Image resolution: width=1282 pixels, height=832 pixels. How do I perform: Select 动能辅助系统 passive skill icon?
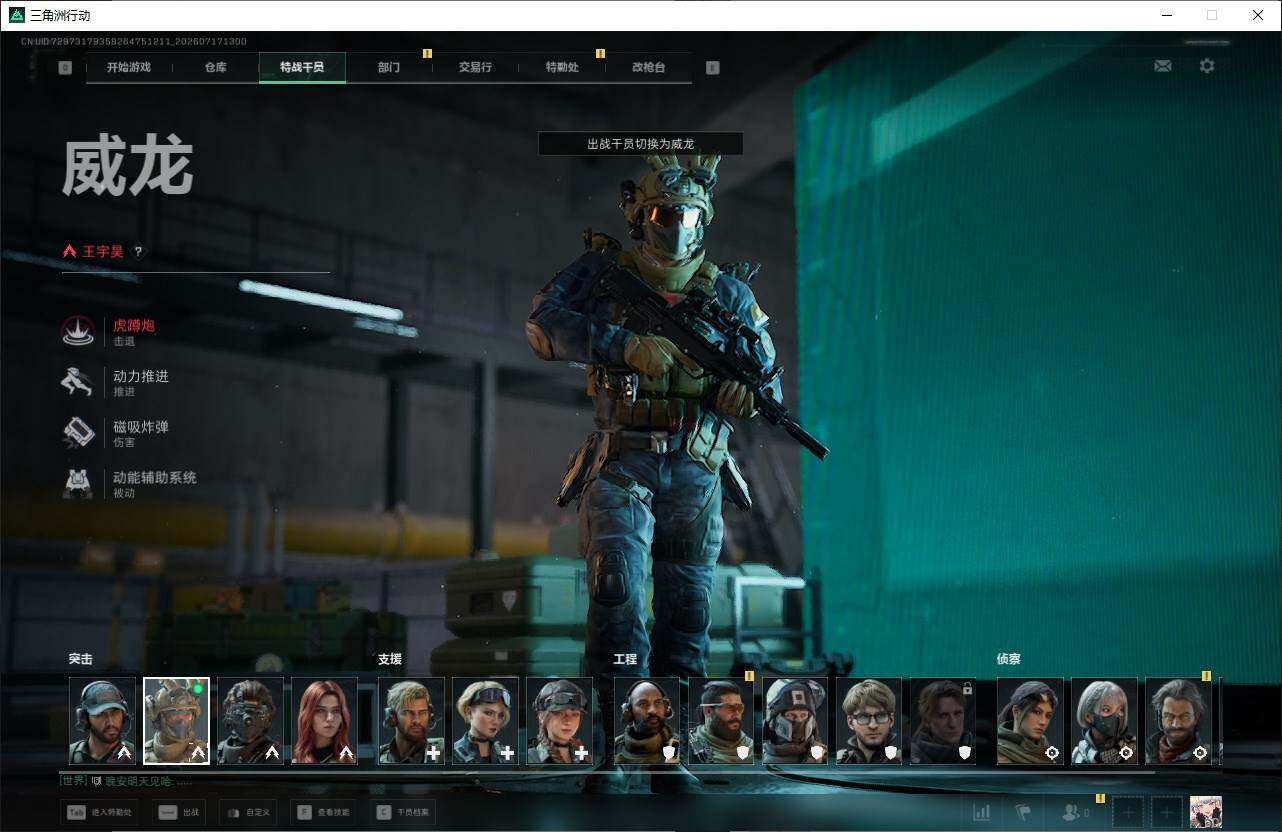[x=78, y=484]
